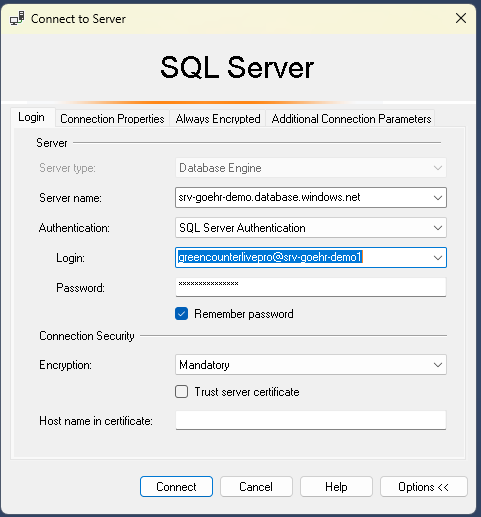Click the Remember password label text

[x=244, y=314]
